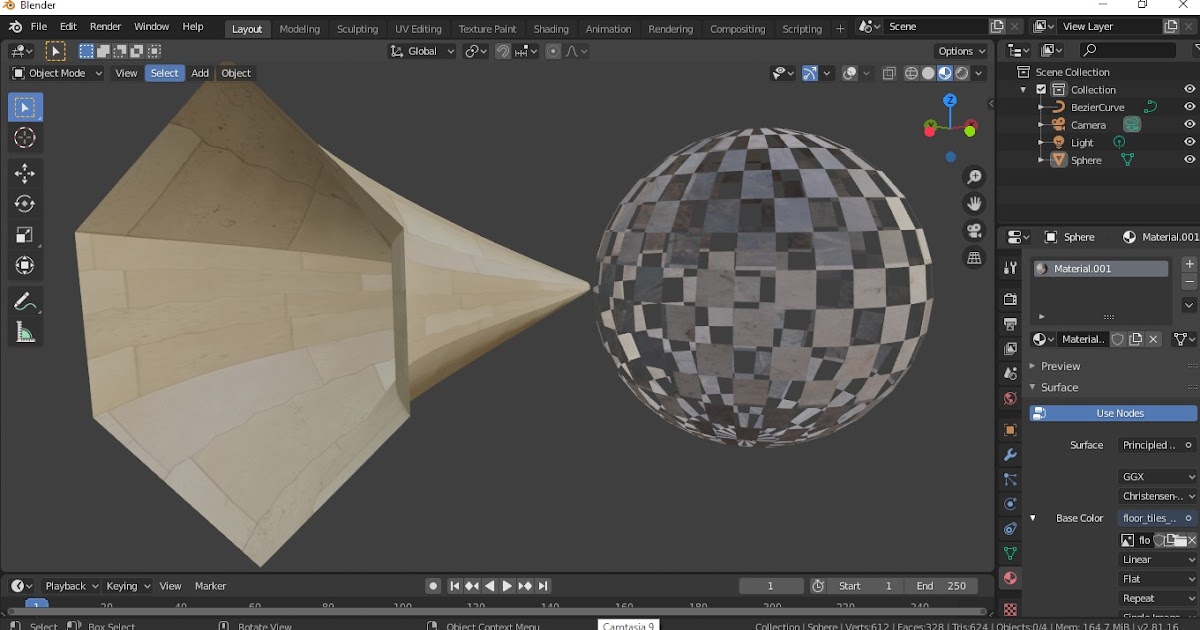
Task: Activate the Move tool
Action: (x=25, y=173)
